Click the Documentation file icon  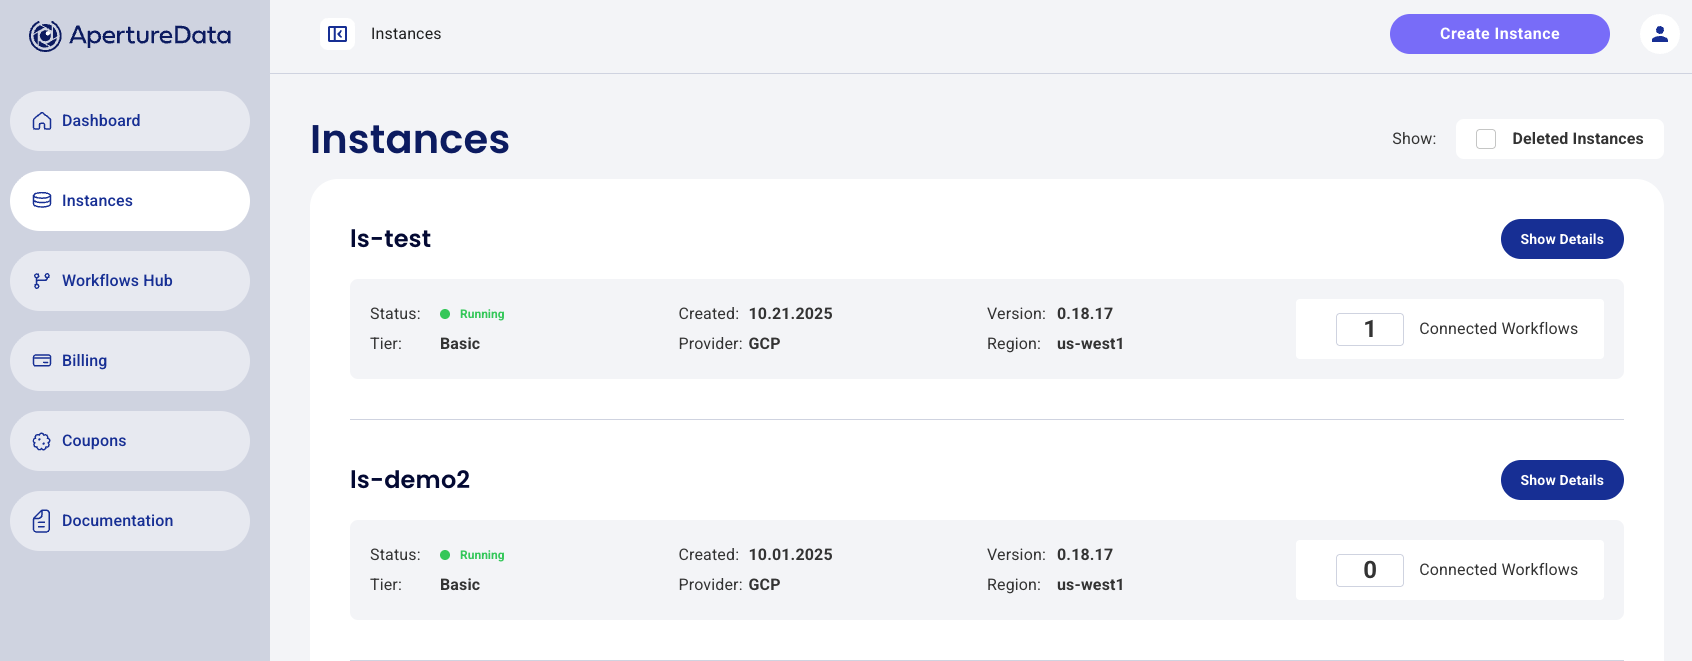coord(42,521)
